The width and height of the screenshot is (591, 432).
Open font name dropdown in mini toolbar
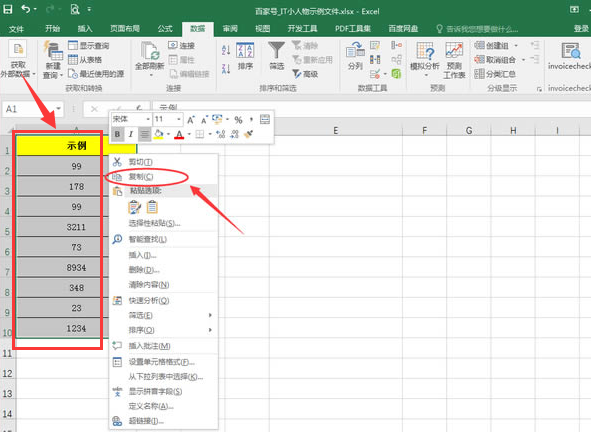point(148,119)
